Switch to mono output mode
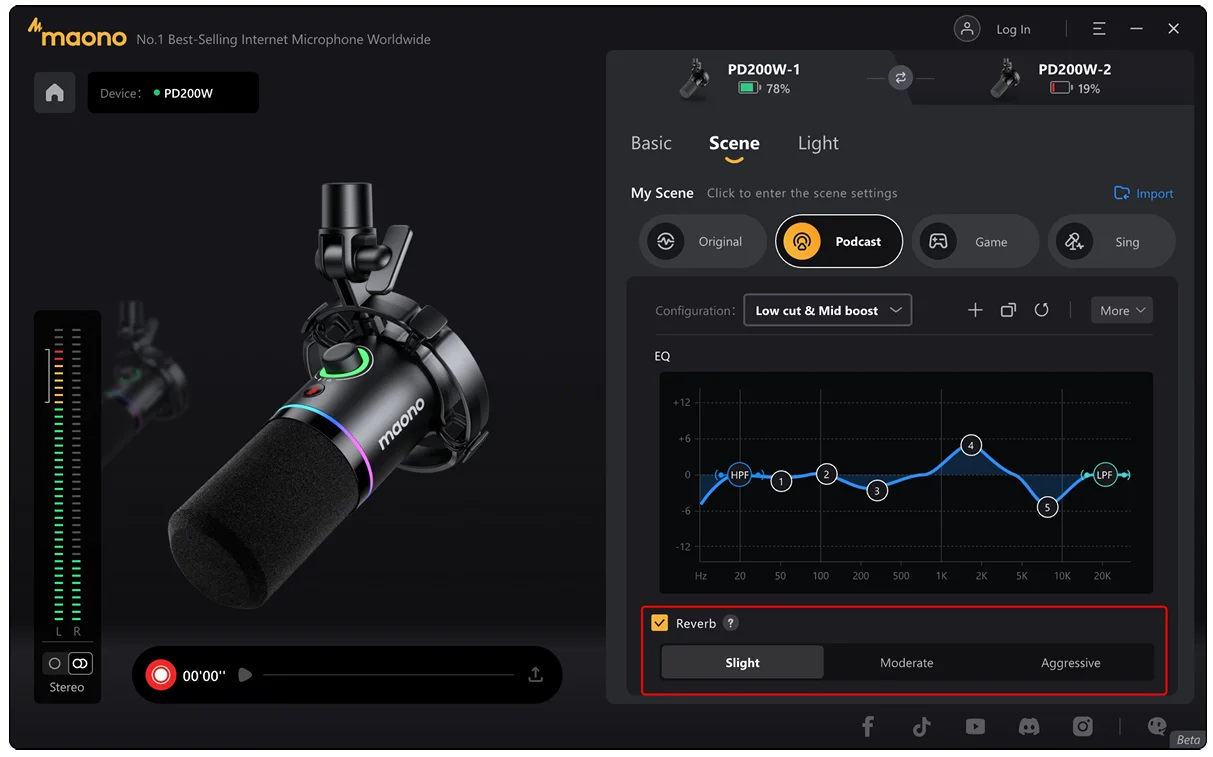 [x=53, y=663]
